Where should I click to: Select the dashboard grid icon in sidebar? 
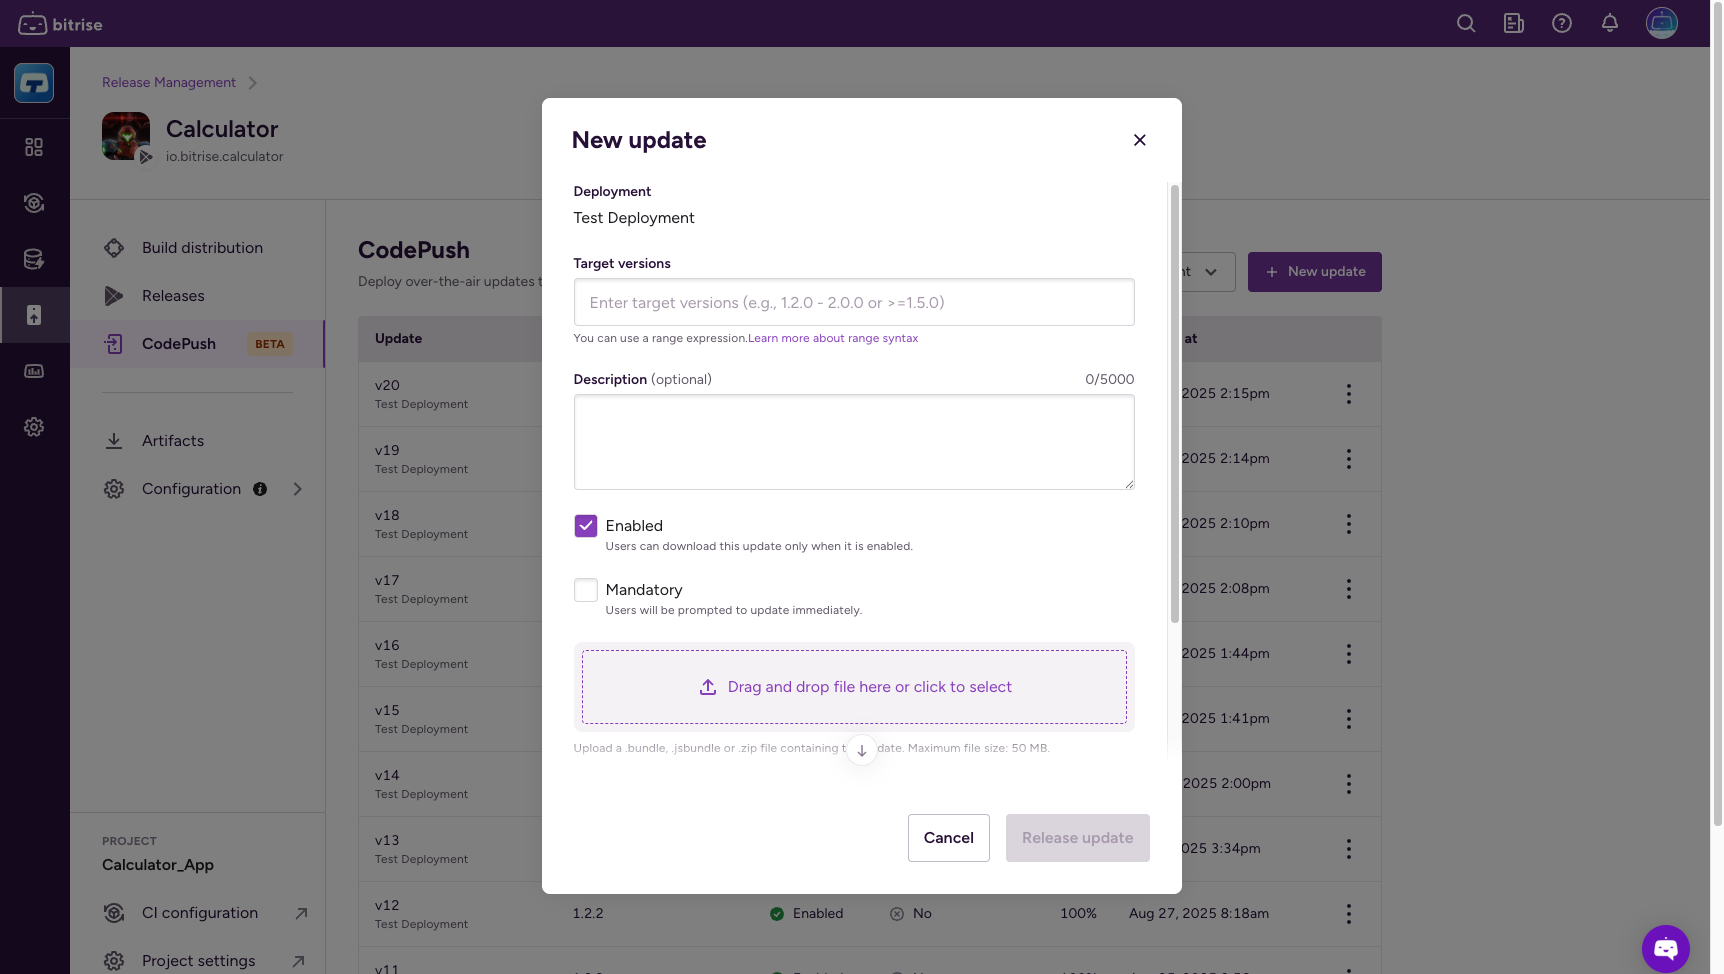click(34, 147)
